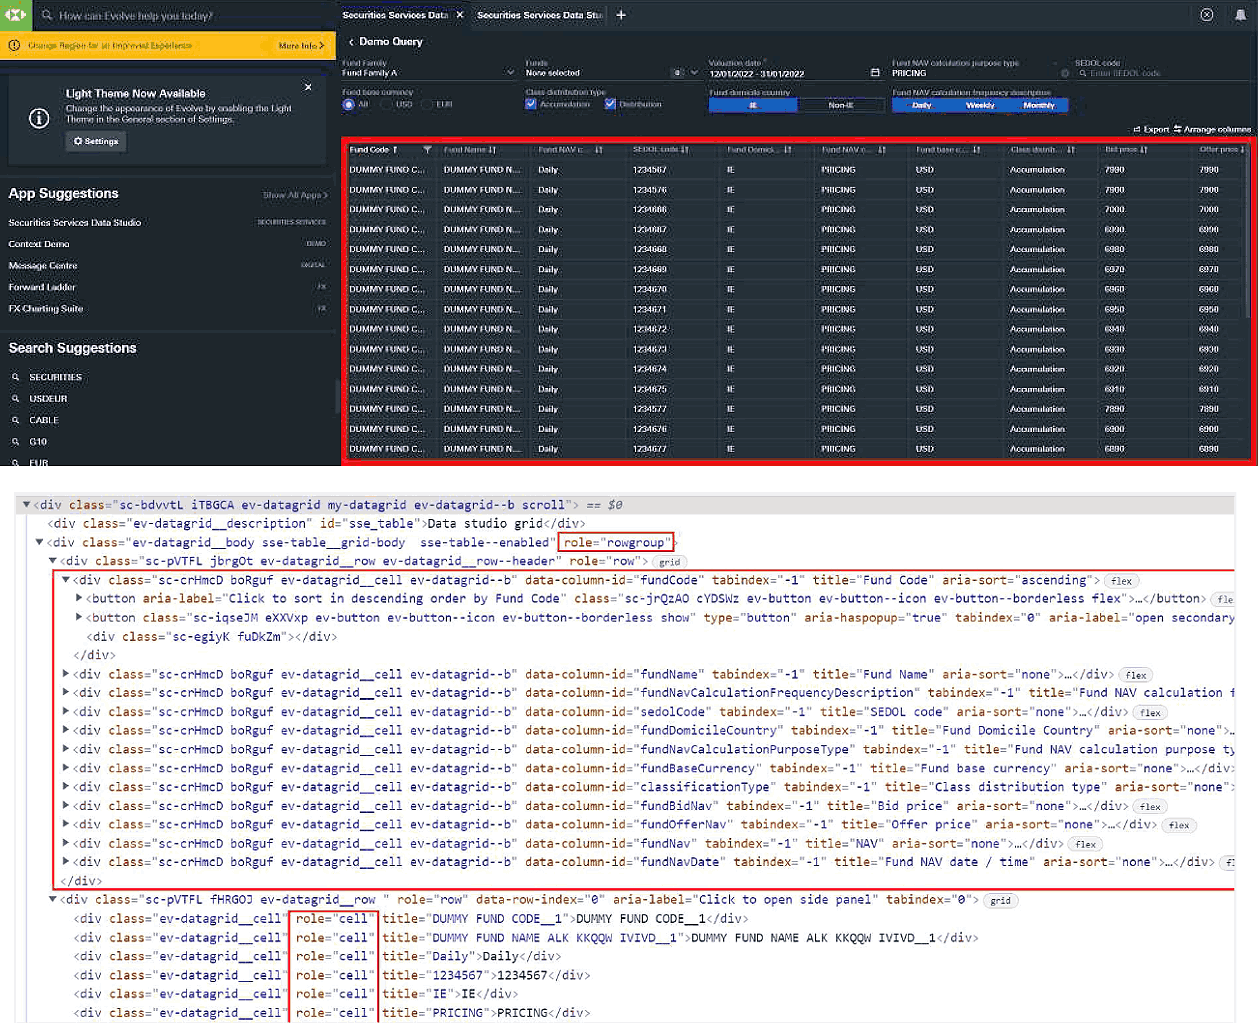
Task: Open the Funds 'None selected' dropdown
Action: pyautogui.click(x=611, y=72)
